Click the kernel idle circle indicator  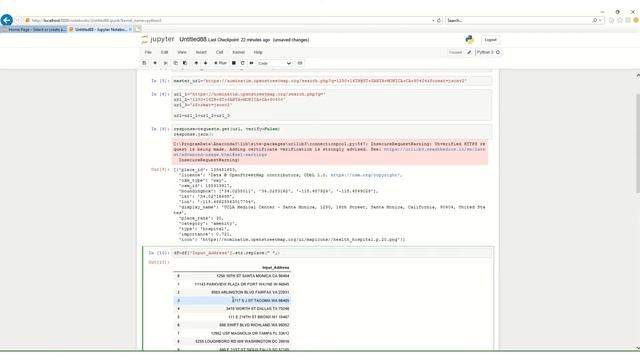point(498,52)
